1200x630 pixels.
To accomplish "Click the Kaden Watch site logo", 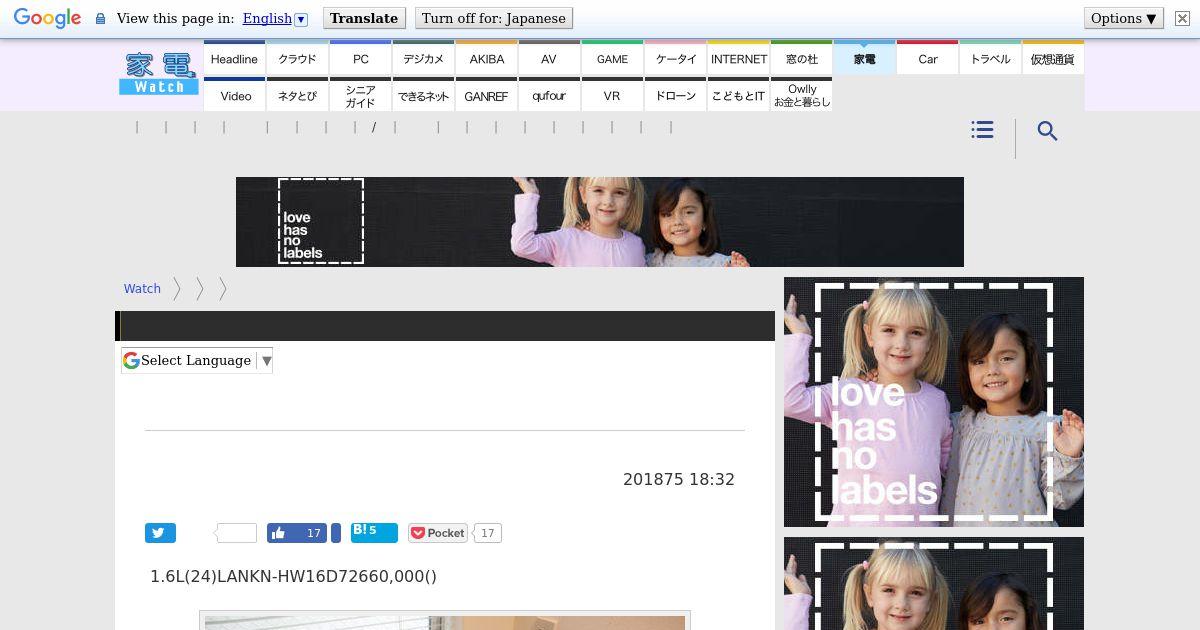I will point(159,74).
